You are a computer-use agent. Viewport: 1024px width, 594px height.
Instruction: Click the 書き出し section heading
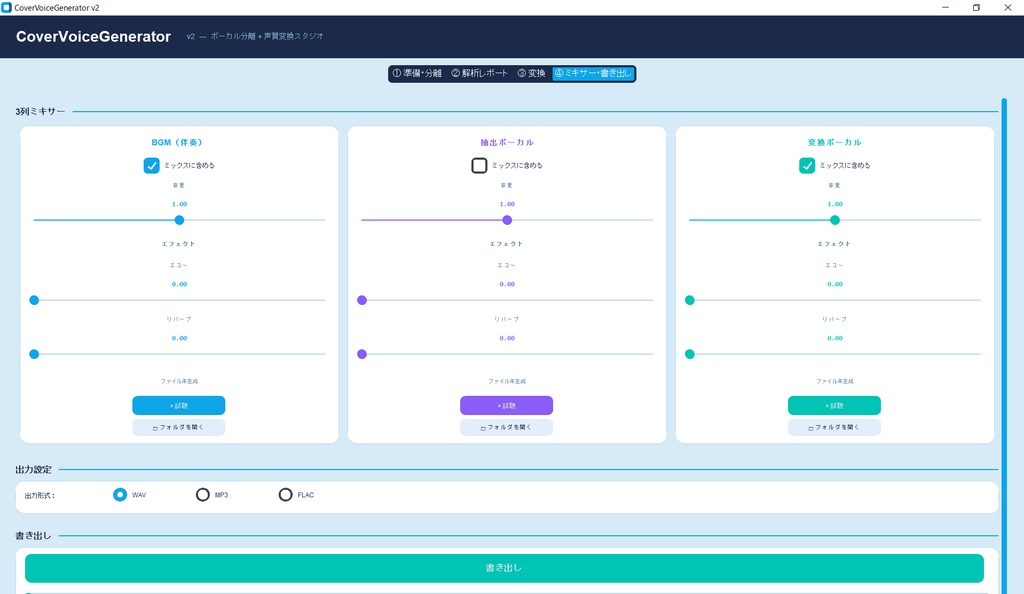tap(33, 536)
